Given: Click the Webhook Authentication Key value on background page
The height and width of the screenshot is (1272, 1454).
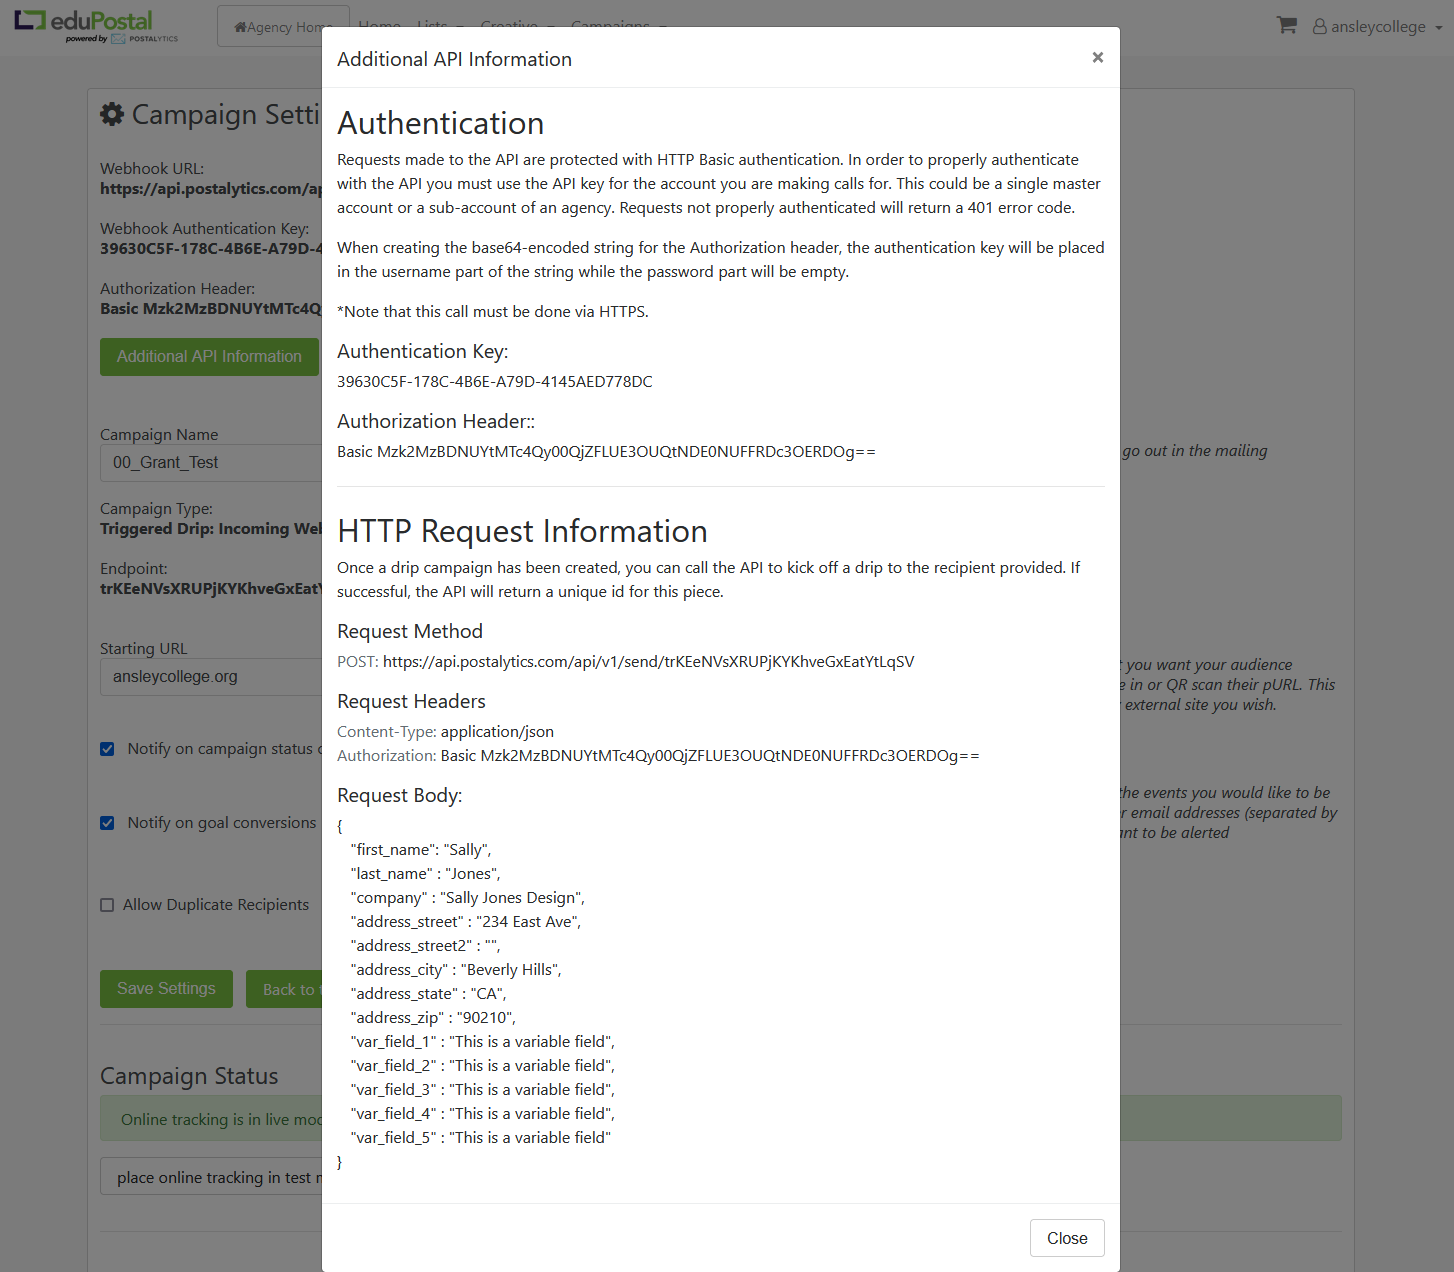Looking at the screenshot, I should click(211, 249).
